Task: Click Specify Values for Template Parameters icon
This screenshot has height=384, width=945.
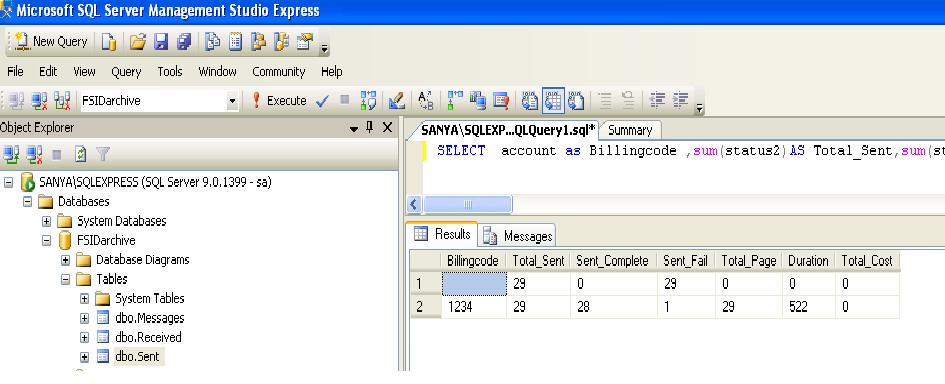Action: click(x=425, y=101)
